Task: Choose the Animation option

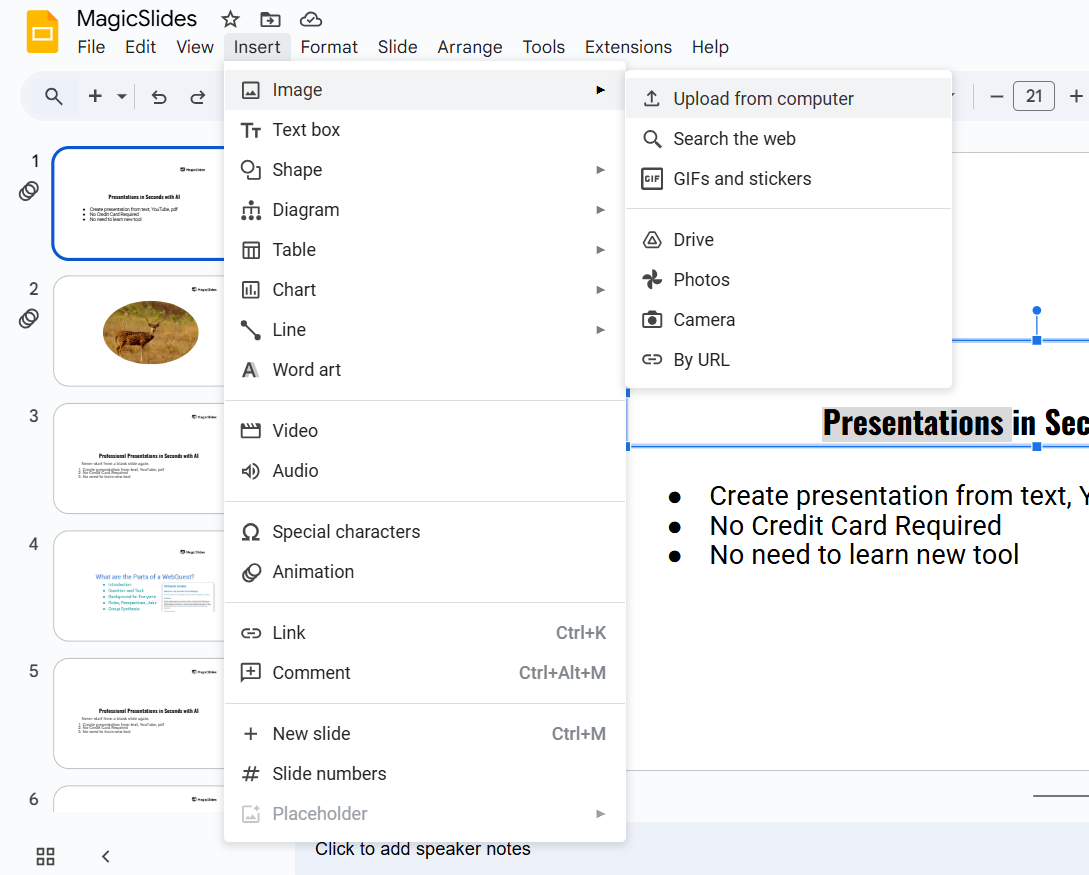Action: coord(425,572)
